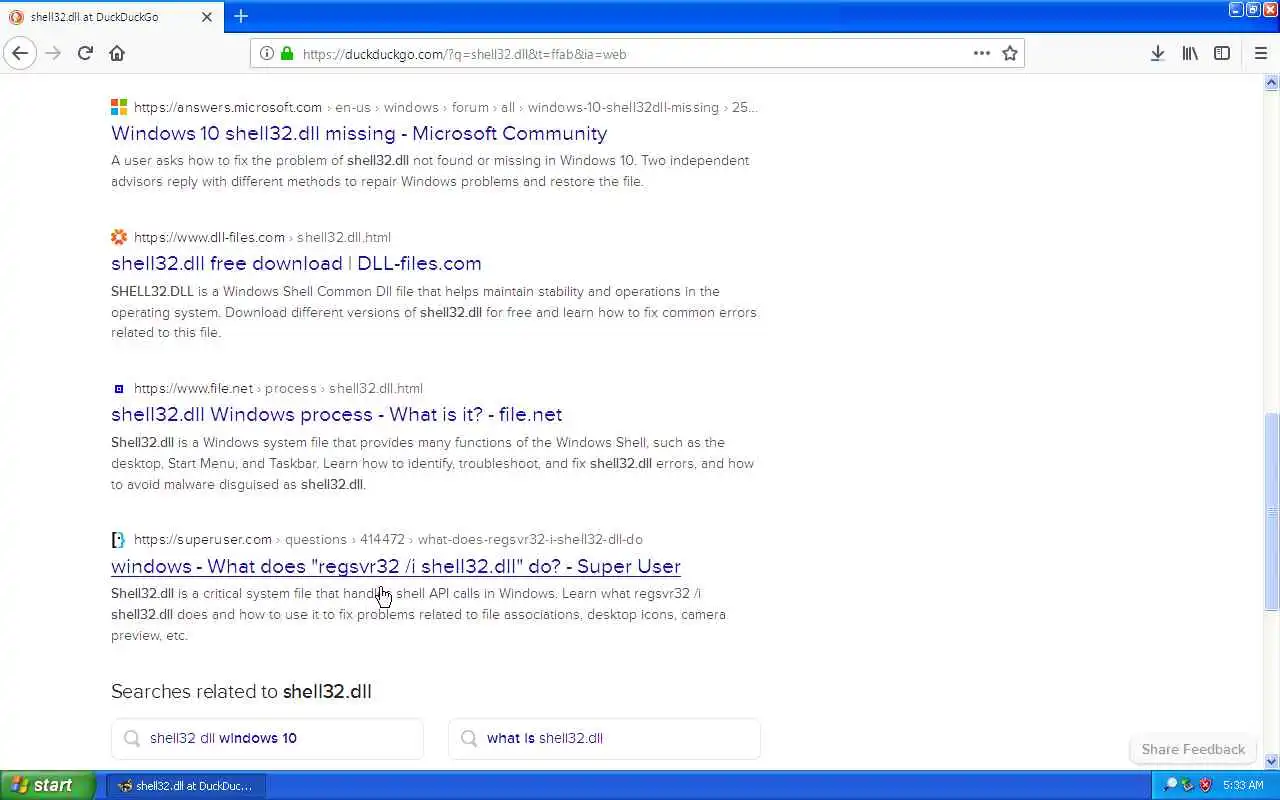Screen dimensions: 1280x800
Task: Toggle the sidebar view icon
Action: click(1222, 53)
